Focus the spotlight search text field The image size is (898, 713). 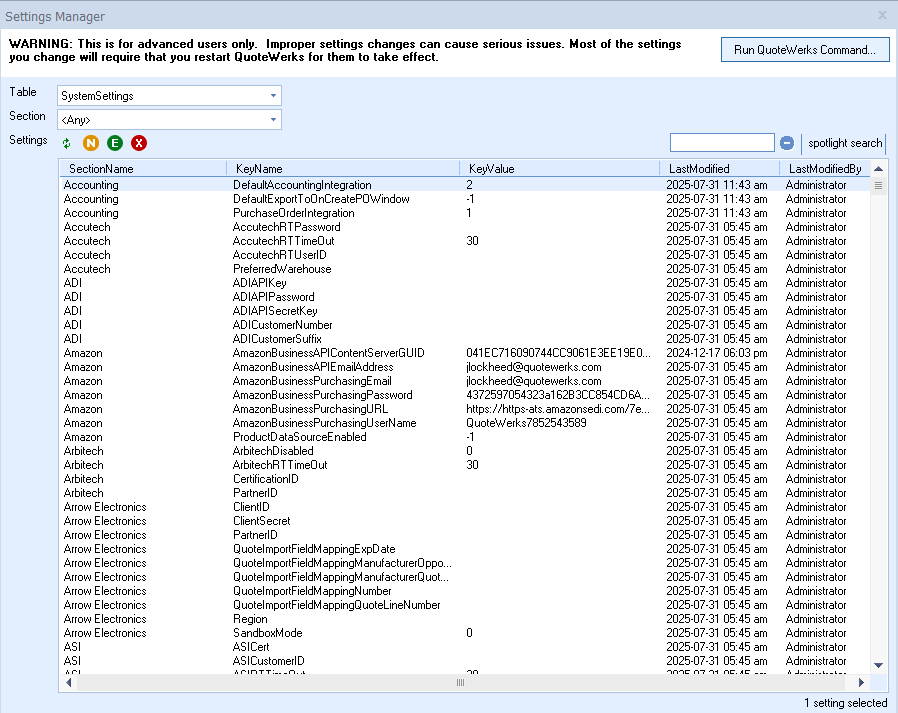tap(722, 143)
